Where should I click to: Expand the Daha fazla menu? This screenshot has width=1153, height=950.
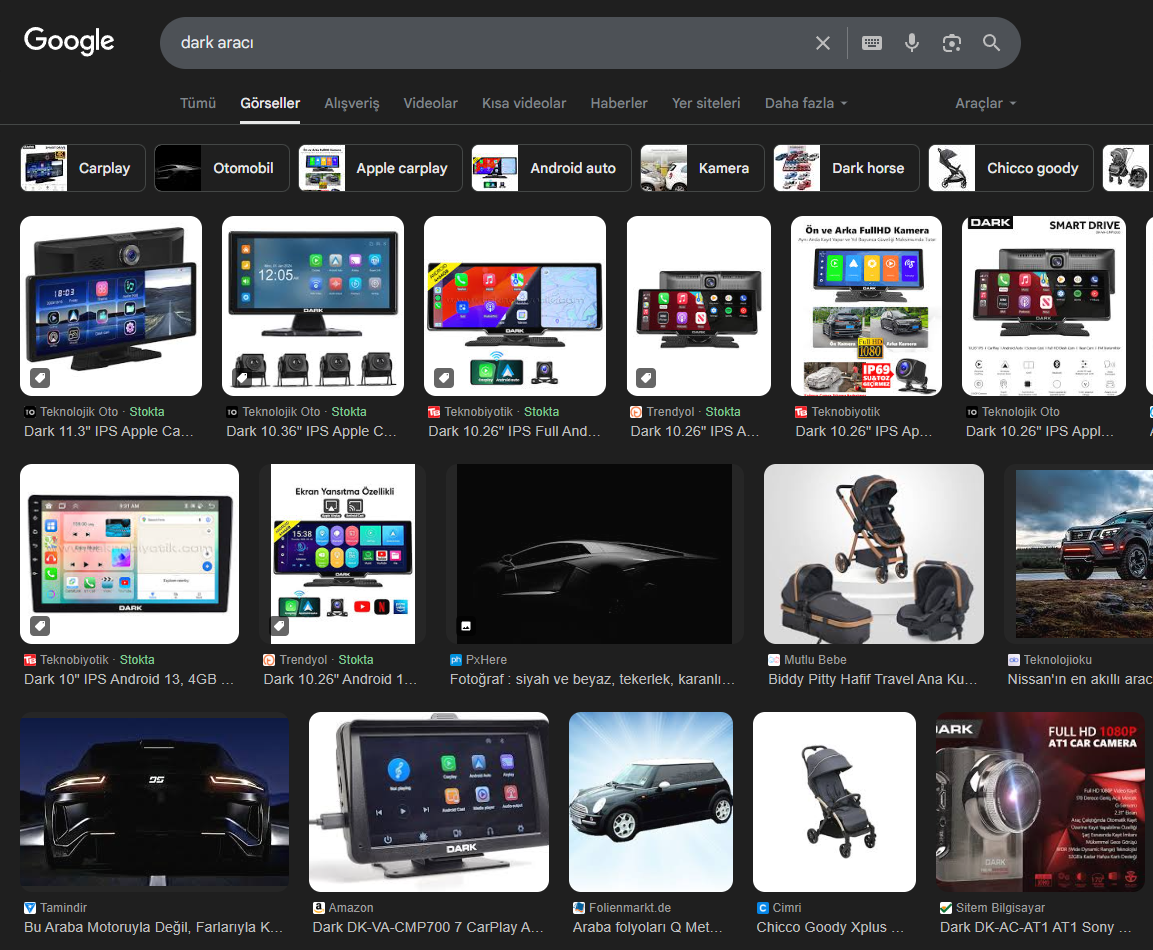click(806, 104)
